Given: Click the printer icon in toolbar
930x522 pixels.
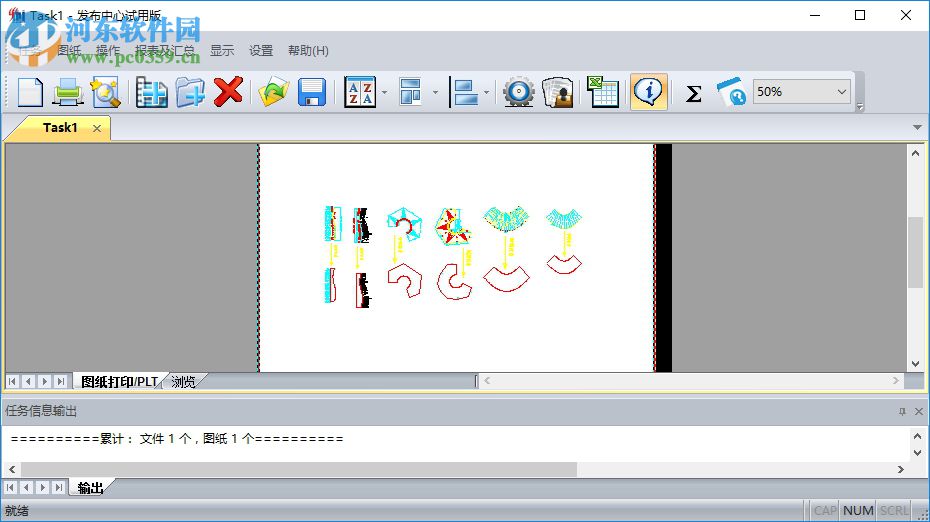Looking at the screenshot, I should [68, 93].
